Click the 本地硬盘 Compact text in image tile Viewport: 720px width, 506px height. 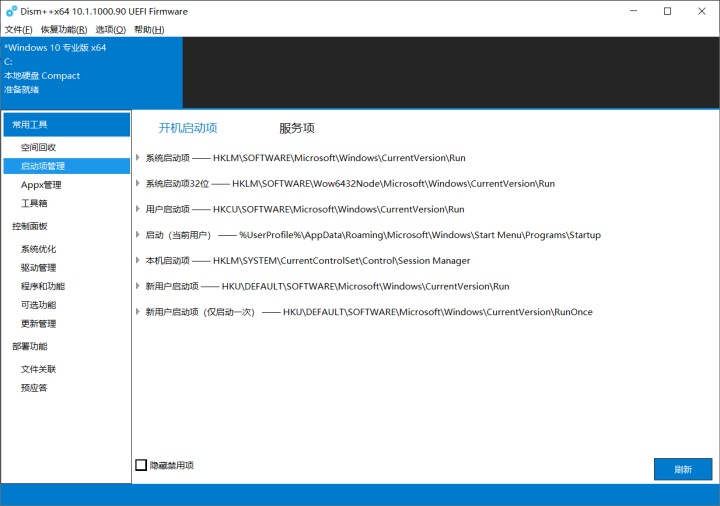(42, 76)
